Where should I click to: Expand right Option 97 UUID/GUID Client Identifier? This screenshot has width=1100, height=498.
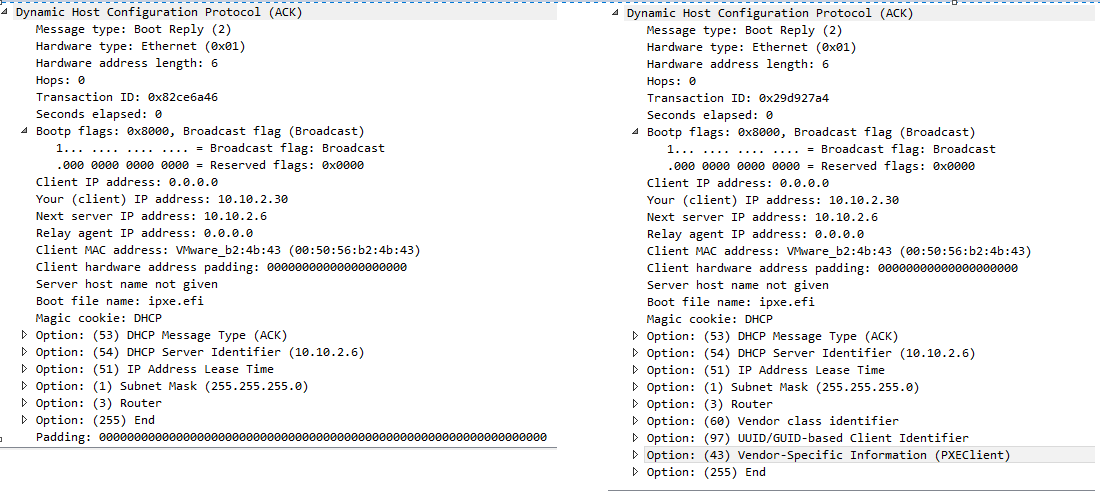(x=636, y=438)
